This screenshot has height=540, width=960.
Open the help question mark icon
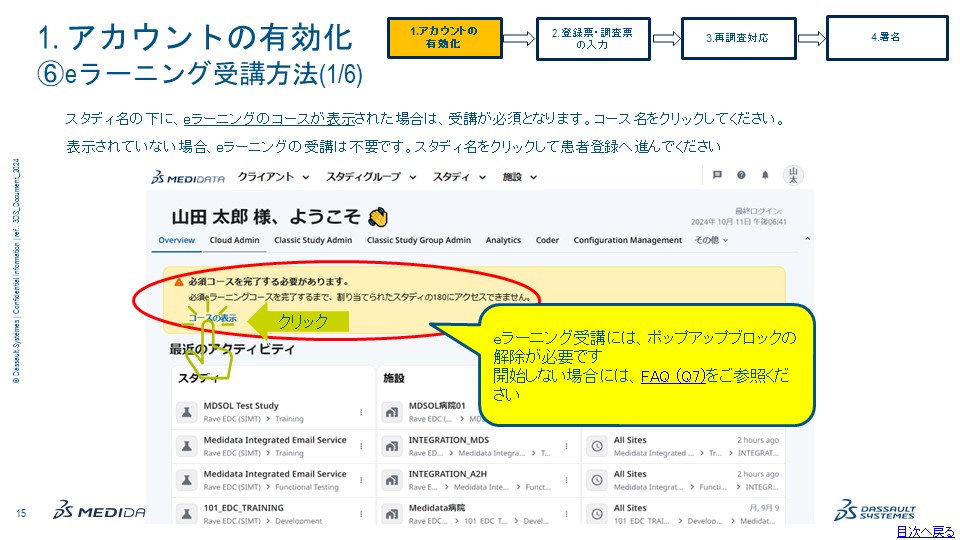(741, 175)
